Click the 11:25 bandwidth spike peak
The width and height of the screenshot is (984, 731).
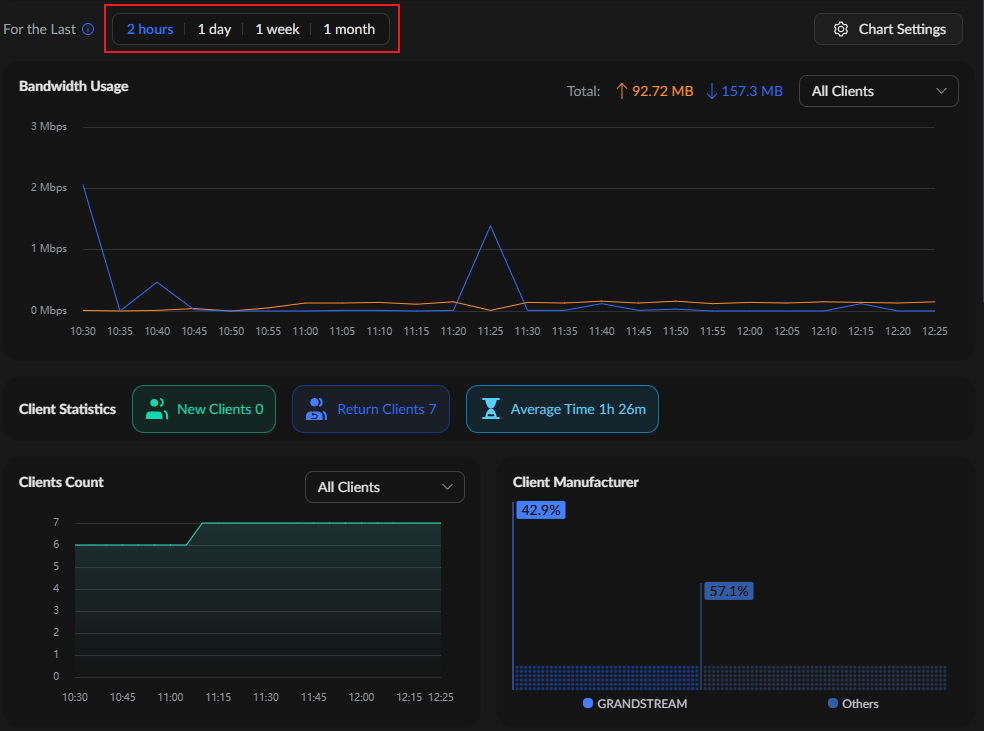tap(490, 226)
